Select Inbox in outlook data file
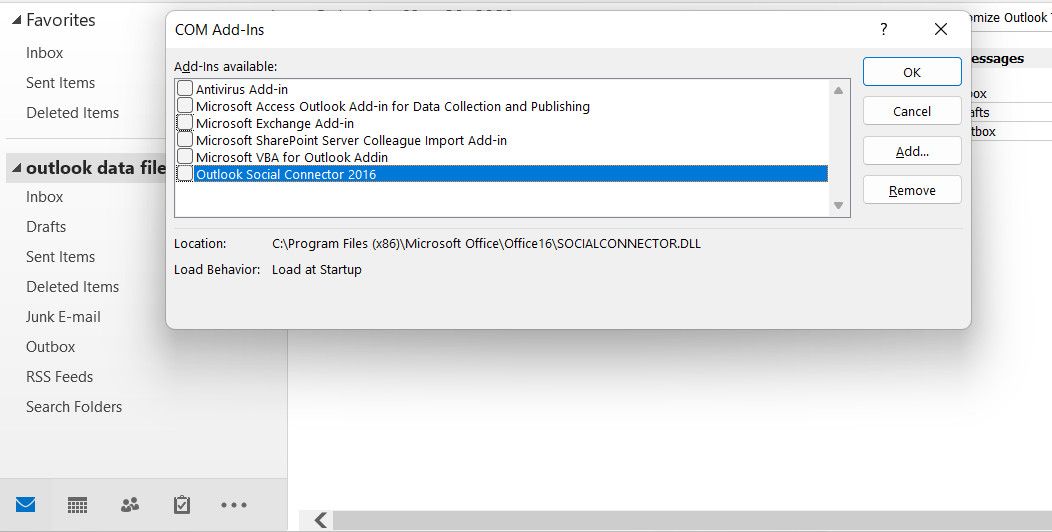The image size is (1052, 532). click(x=44, y=197)
